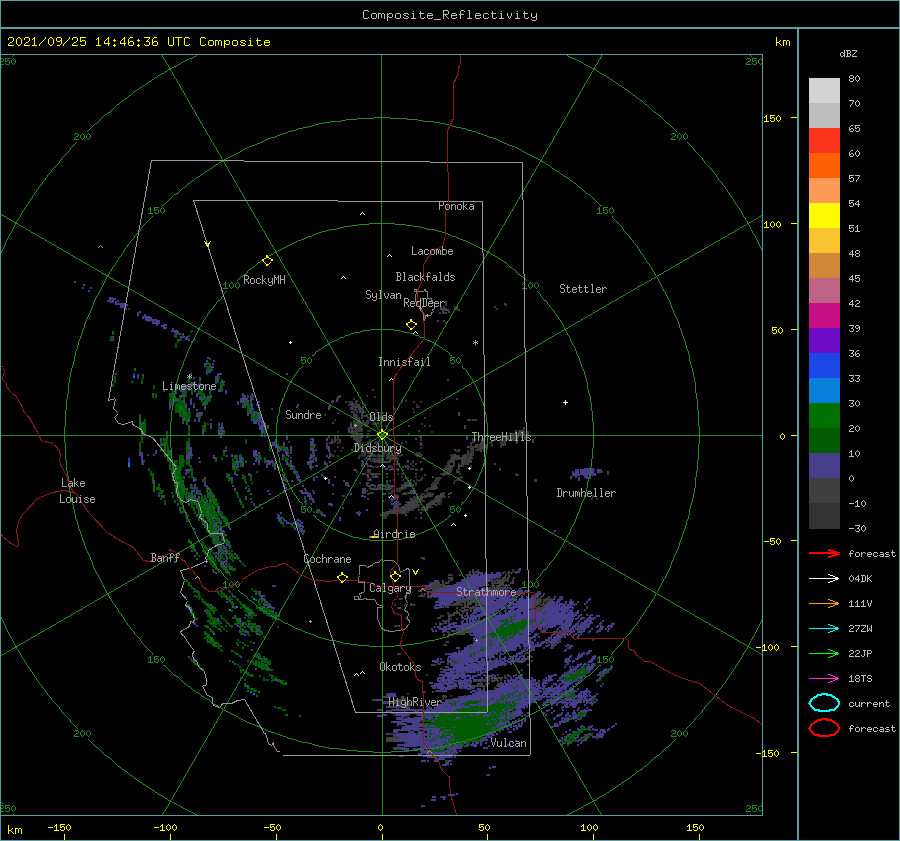Click the cyan 27ZW arrow in legend
Screen dimensions: 900x841
point(824,629)
